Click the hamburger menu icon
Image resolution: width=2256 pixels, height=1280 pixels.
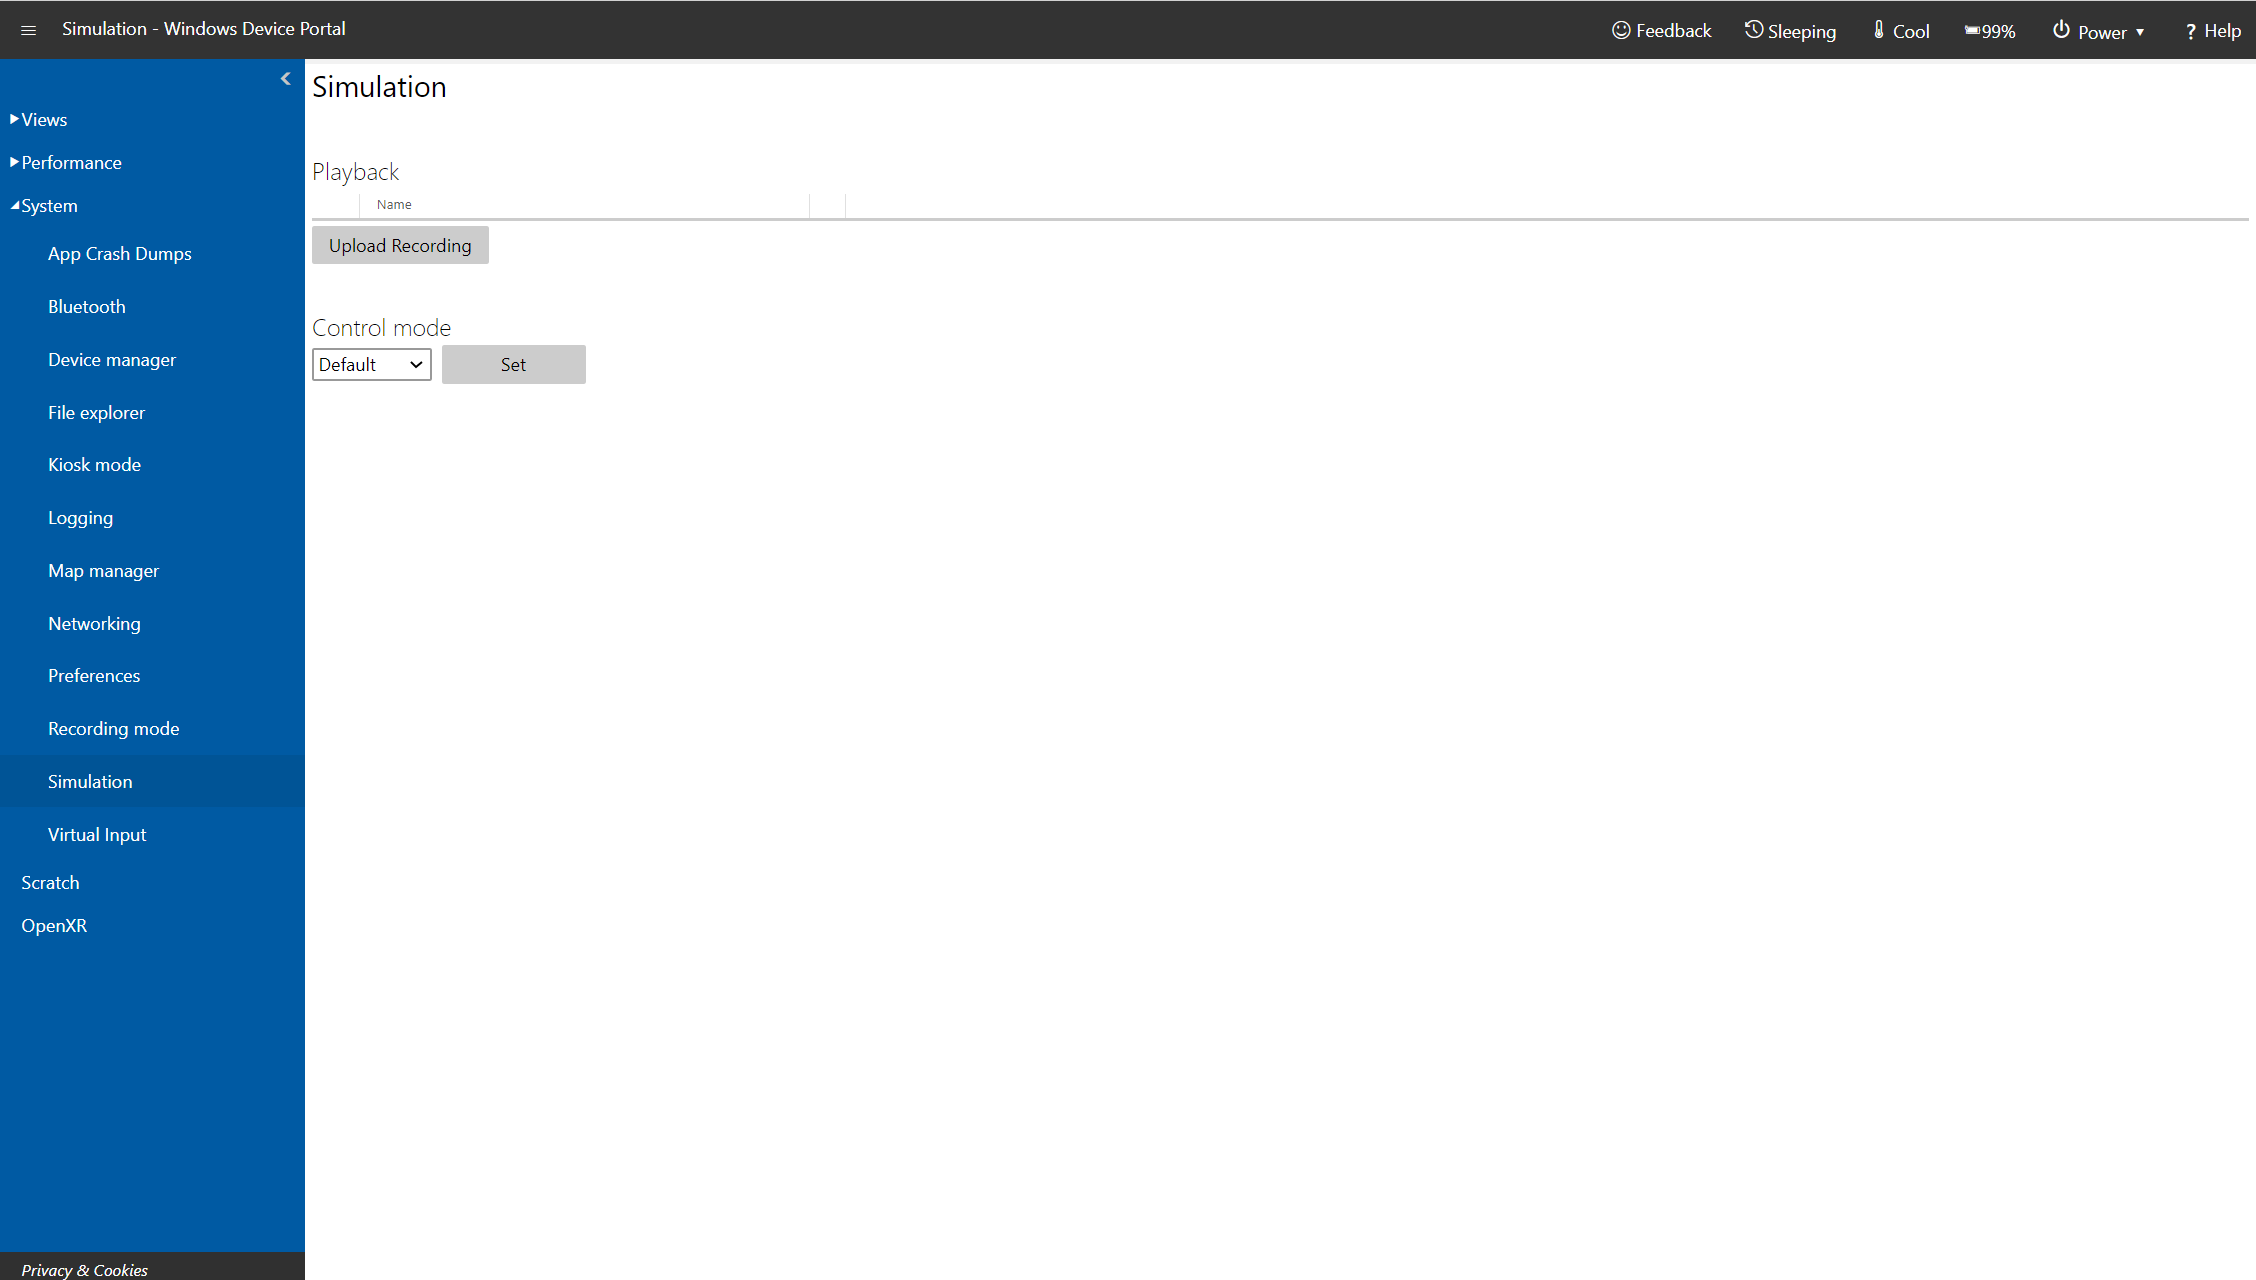pyautogui.click(x=28, y=29)
